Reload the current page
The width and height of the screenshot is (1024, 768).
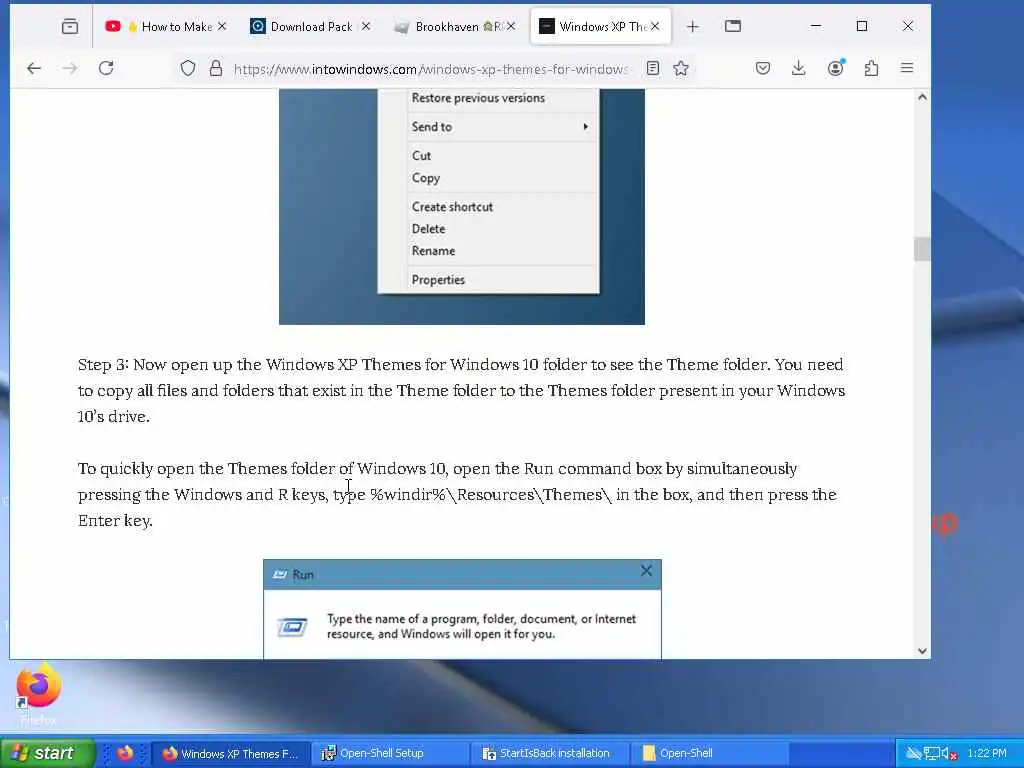106,68
